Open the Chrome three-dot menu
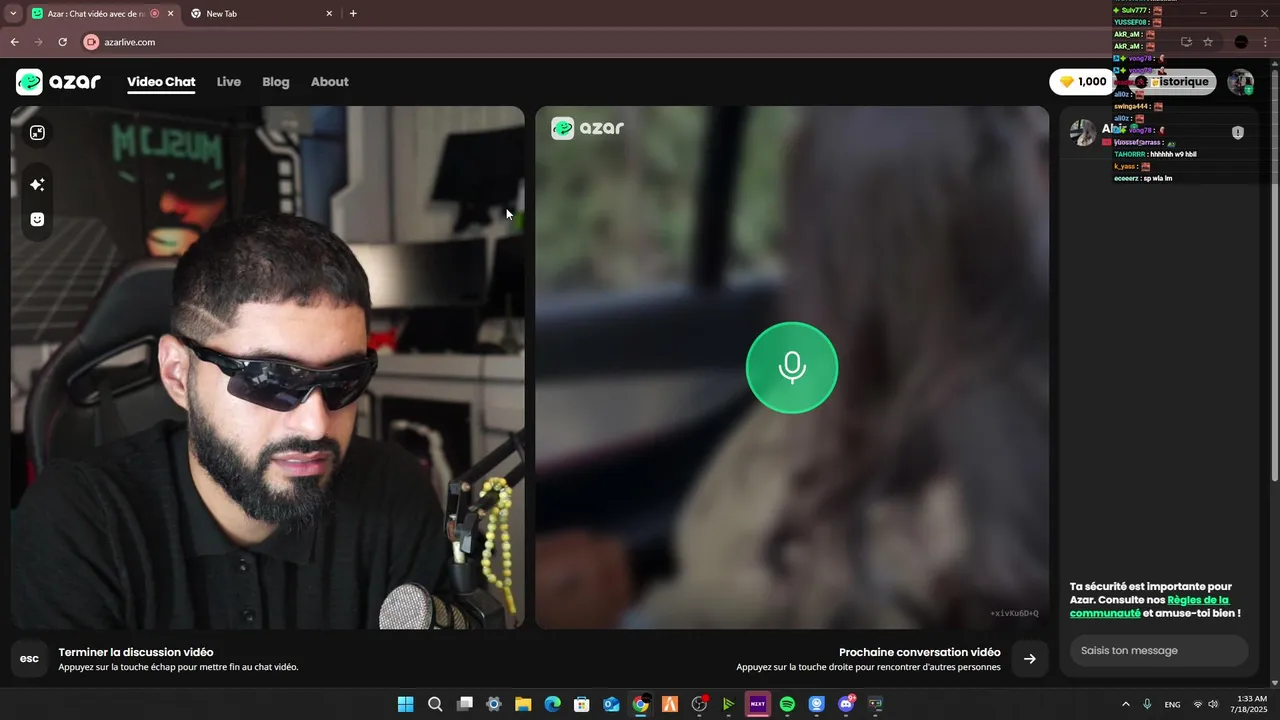1280x720 pixels. tap(1266, 42)
